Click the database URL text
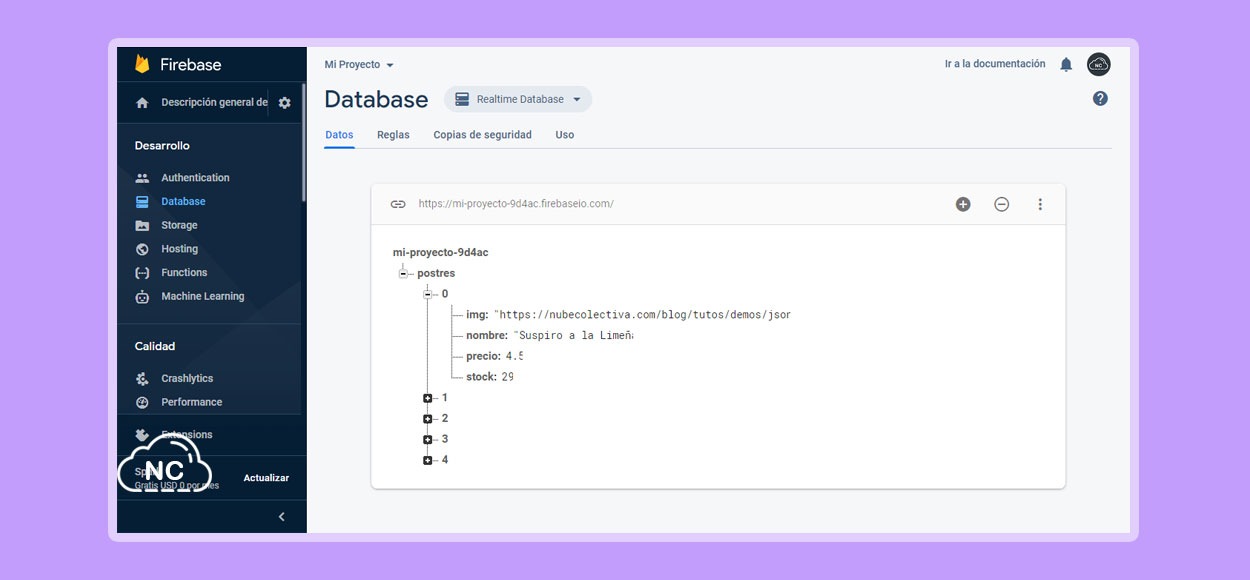Image resolution: width=1250 pixels, height=580 pixels. [516, 204]
